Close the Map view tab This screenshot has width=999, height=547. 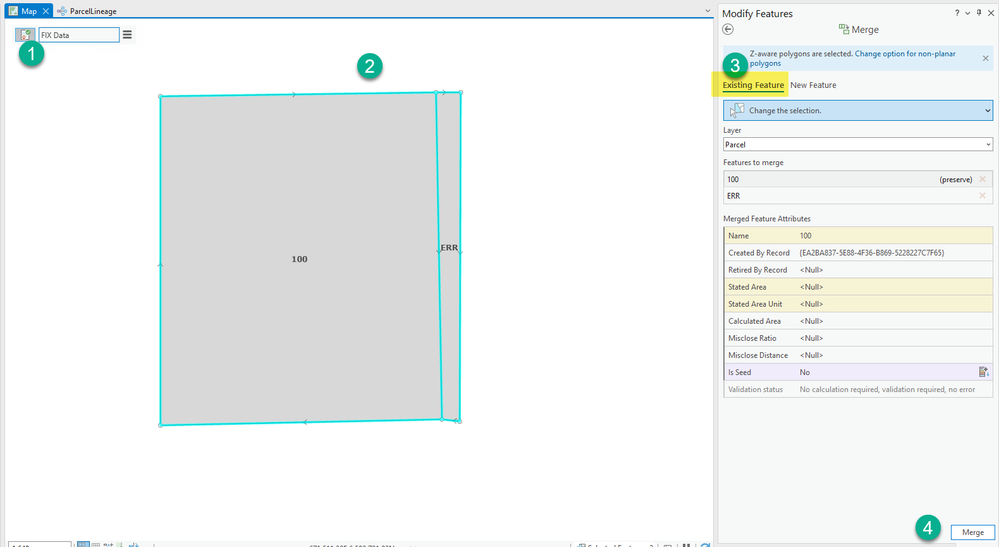(x=46, y=11)
